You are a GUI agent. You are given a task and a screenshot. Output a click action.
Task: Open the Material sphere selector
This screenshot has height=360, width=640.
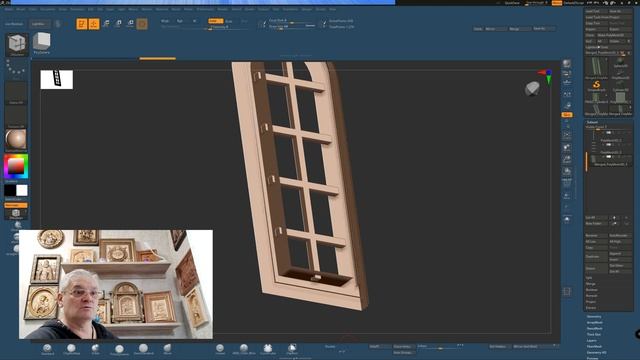(x=16, y=140)
